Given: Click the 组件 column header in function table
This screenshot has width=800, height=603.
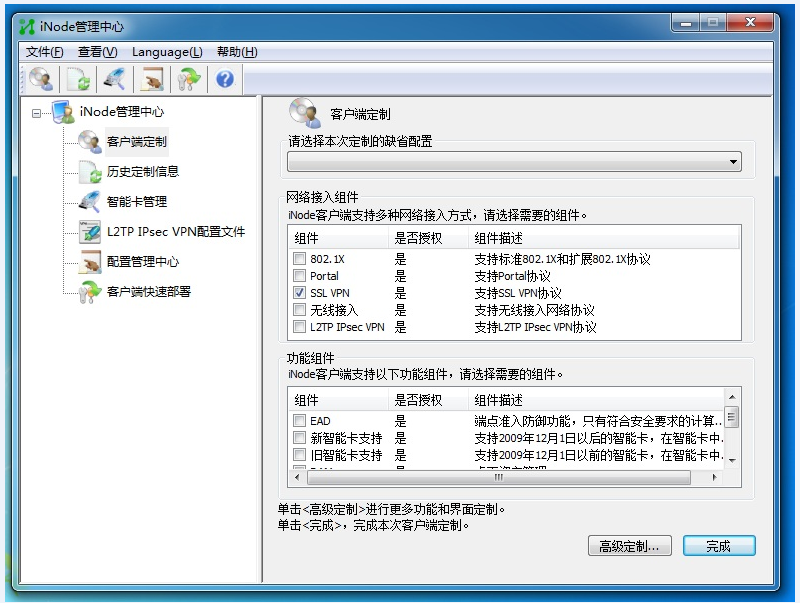Looking at the screenshot, I should pyautogui.click(x=338, y=400).
